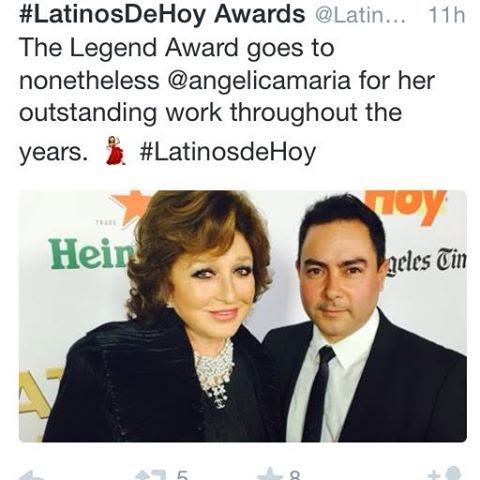Follow the account via plus-person icon

point(446,475)
